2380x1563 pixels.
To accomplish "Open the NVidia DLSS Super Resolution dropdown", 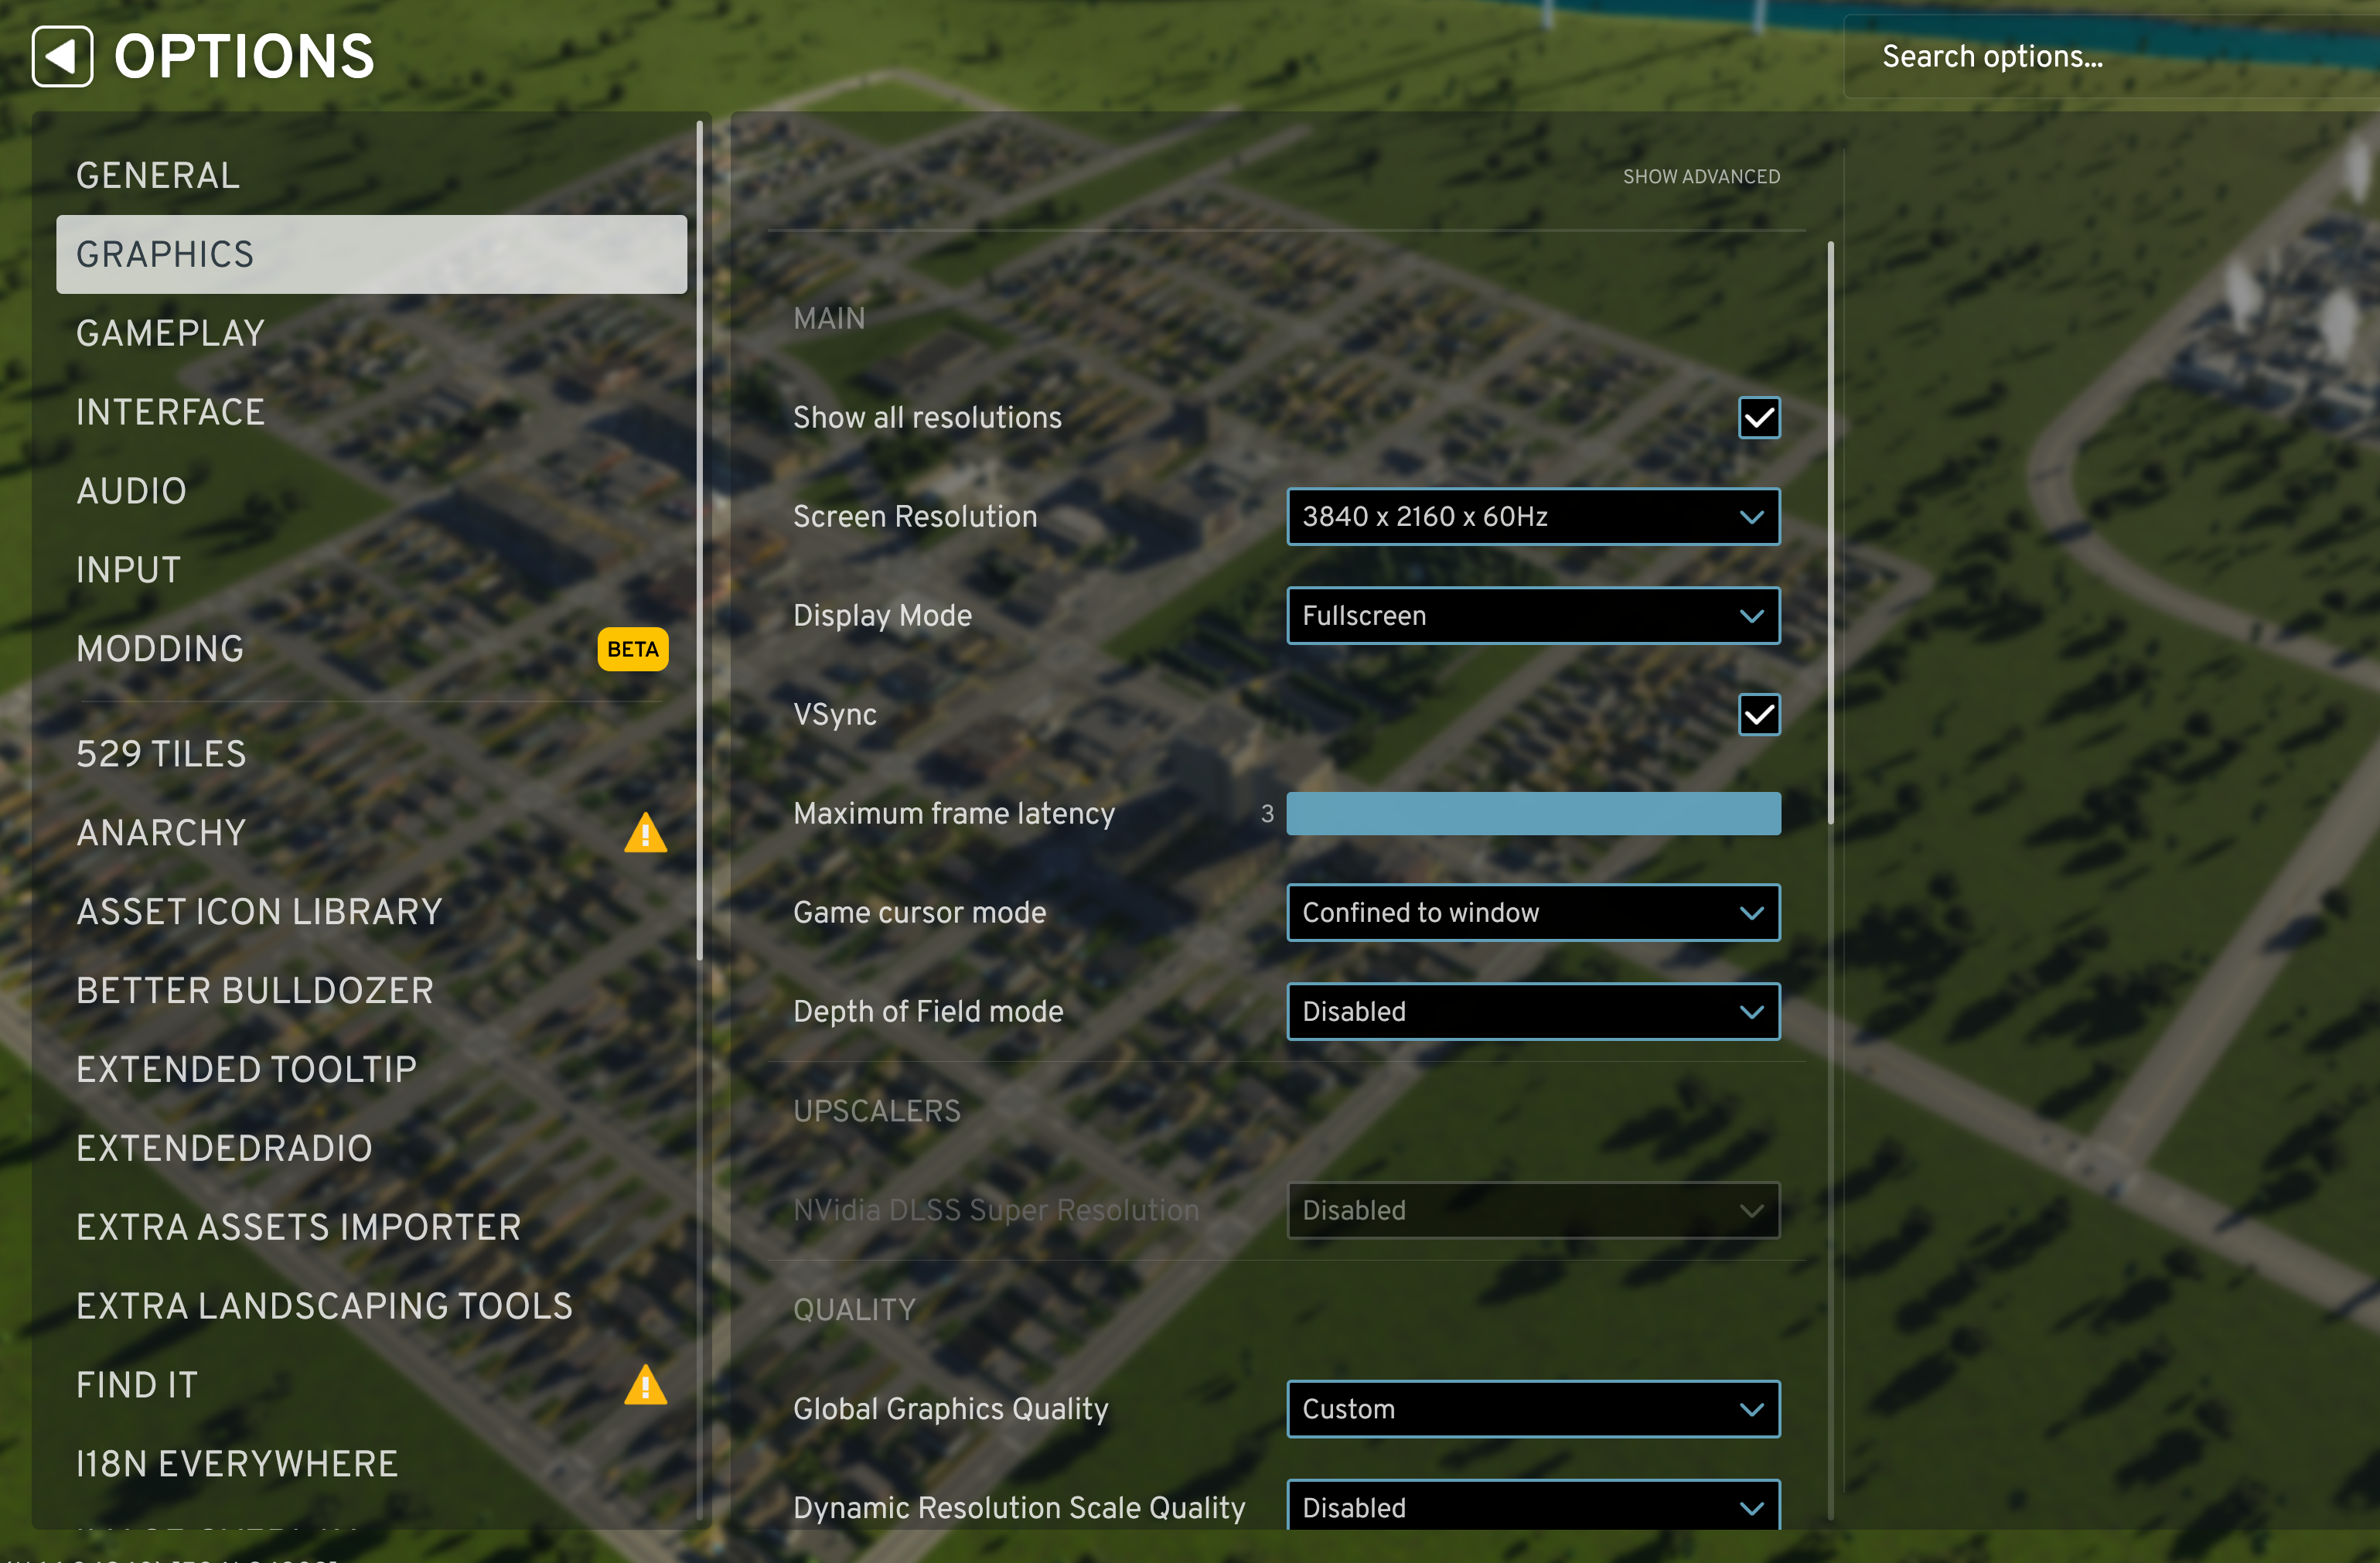I will point(1533,1211).
